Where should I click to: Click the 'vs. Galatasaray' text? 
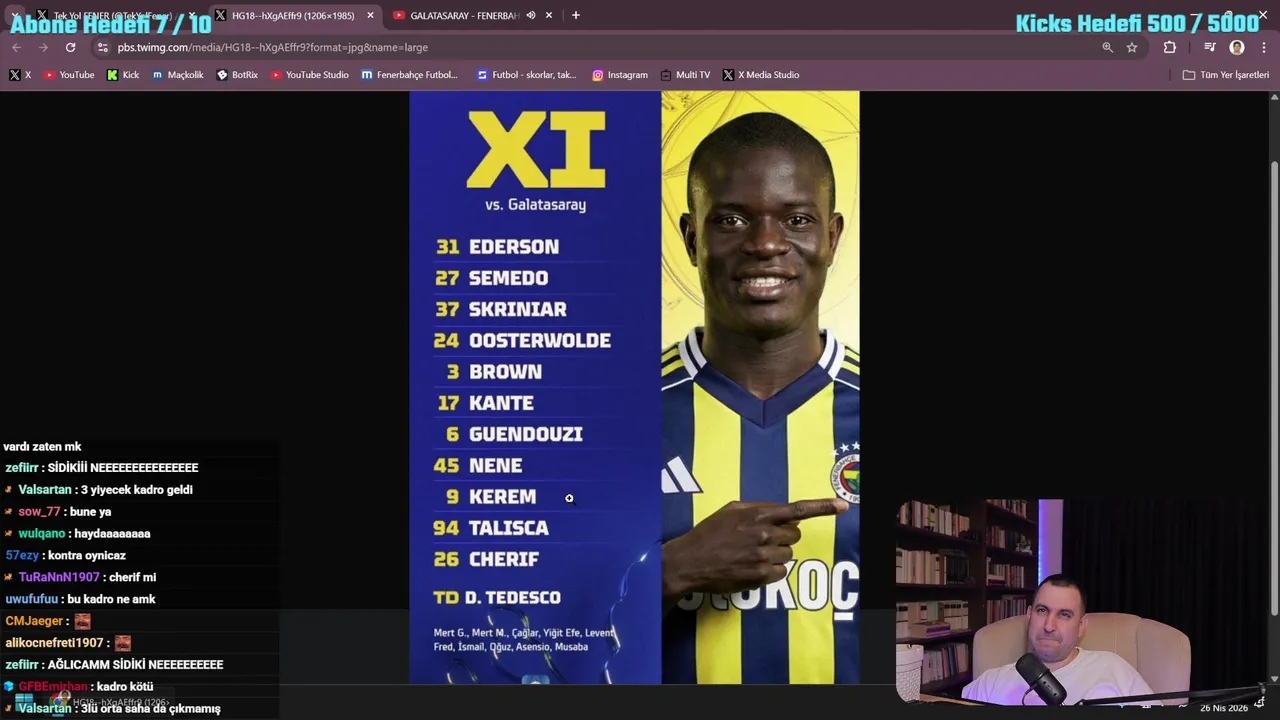click(x=536, y=204)
